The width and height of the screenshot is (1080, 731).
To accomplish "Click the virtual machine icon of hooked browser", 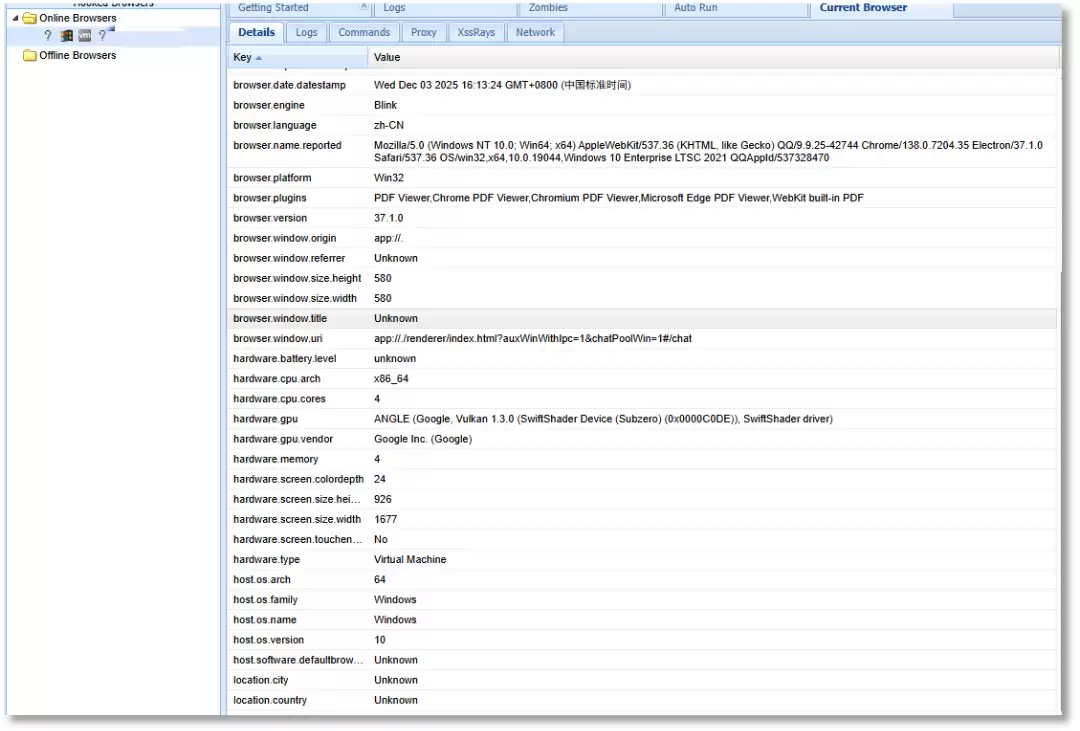I will (85, 36).
